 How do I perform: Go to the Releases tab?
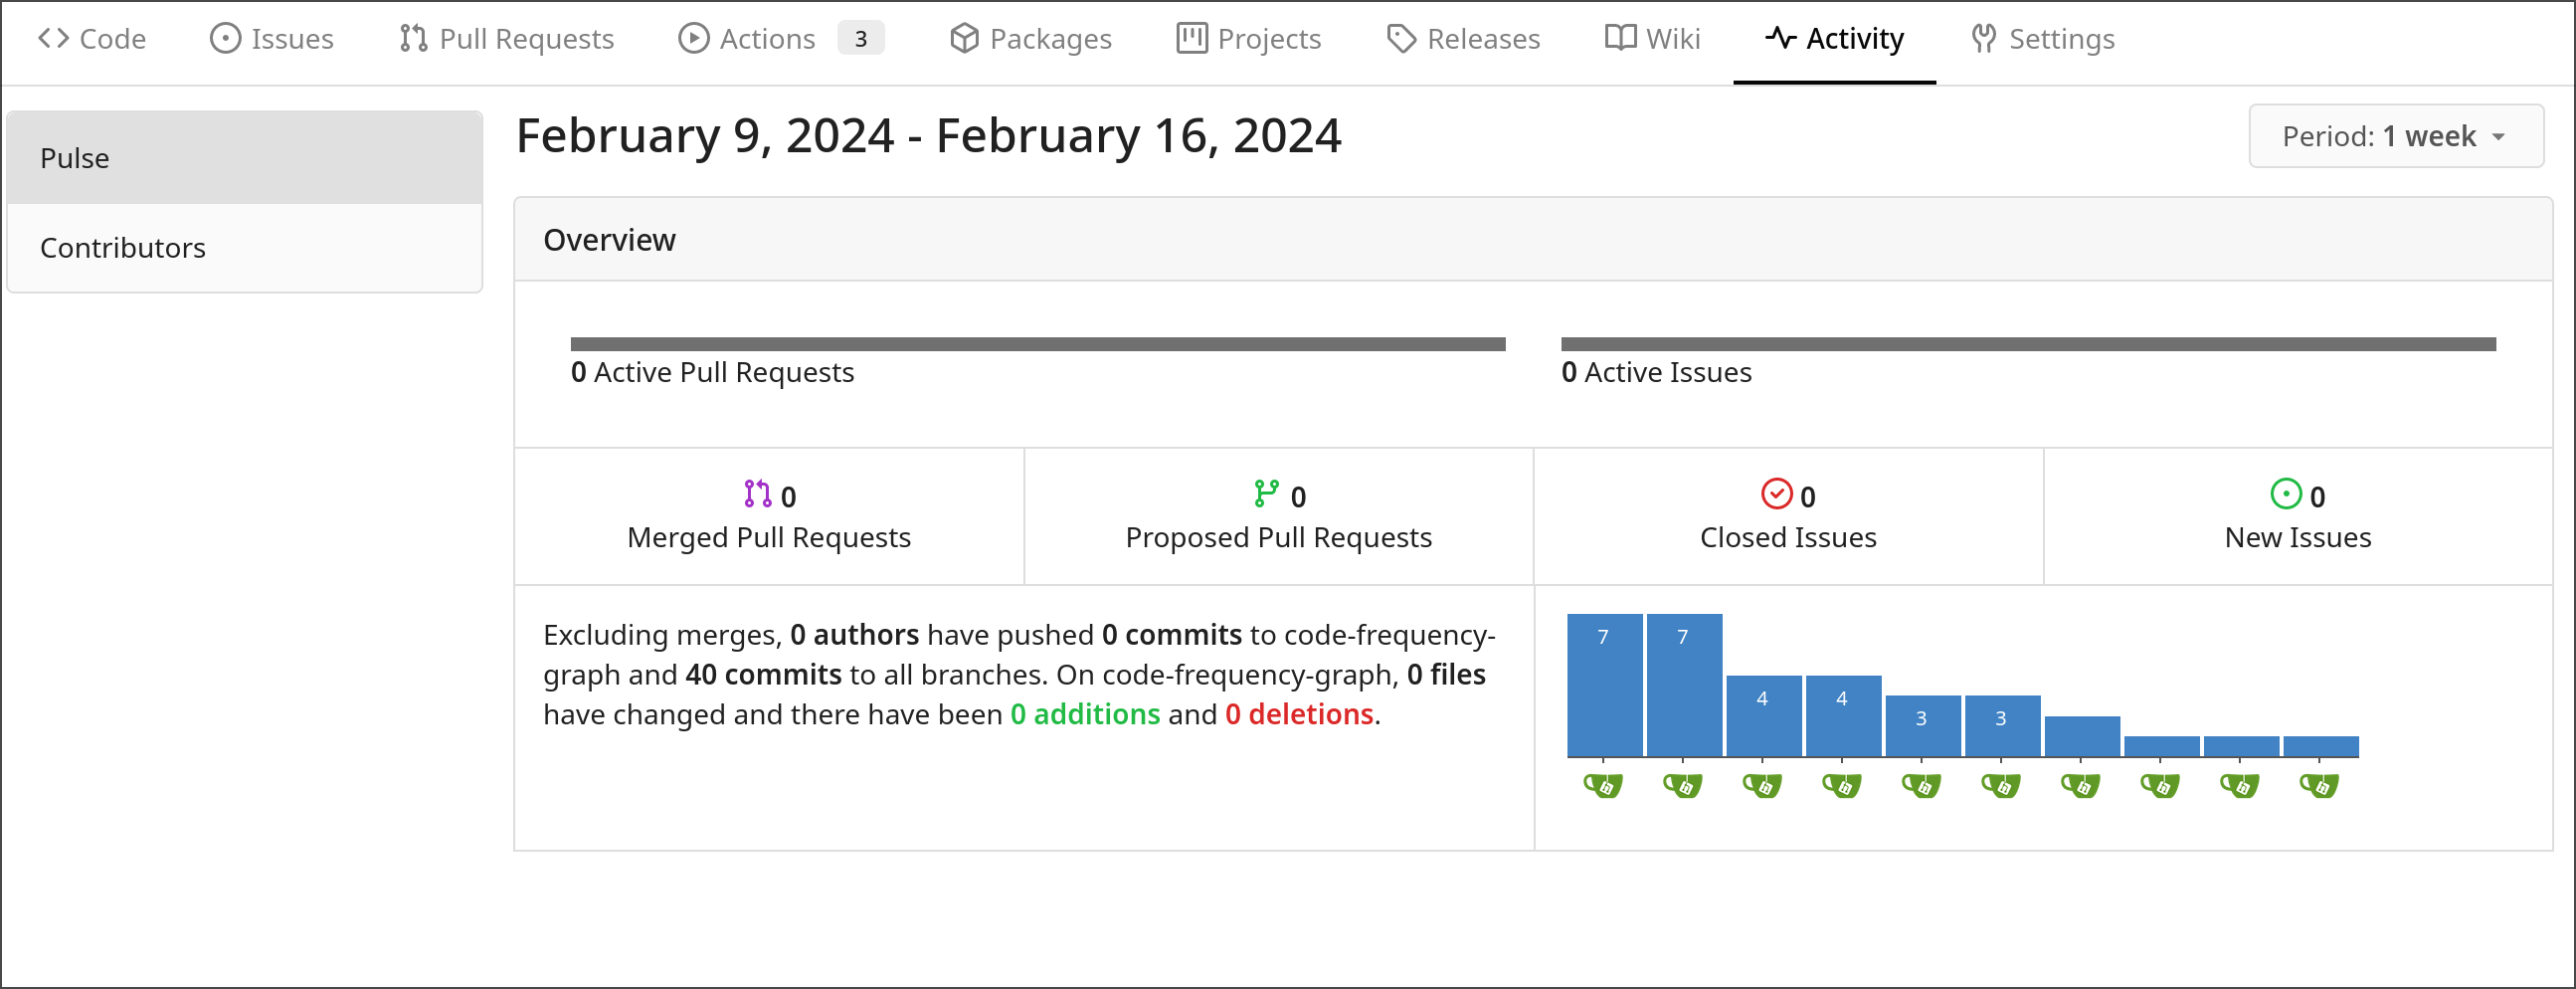pyautogui.click(x=1463, y=39)
